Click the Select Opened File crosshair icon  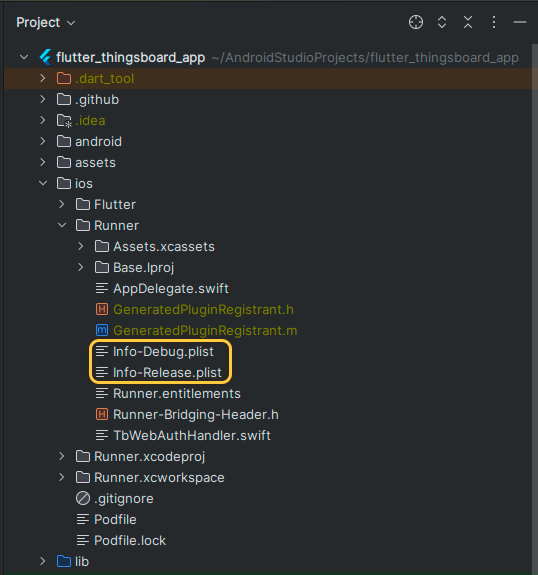pyautogui.click(x=416, y=22)
